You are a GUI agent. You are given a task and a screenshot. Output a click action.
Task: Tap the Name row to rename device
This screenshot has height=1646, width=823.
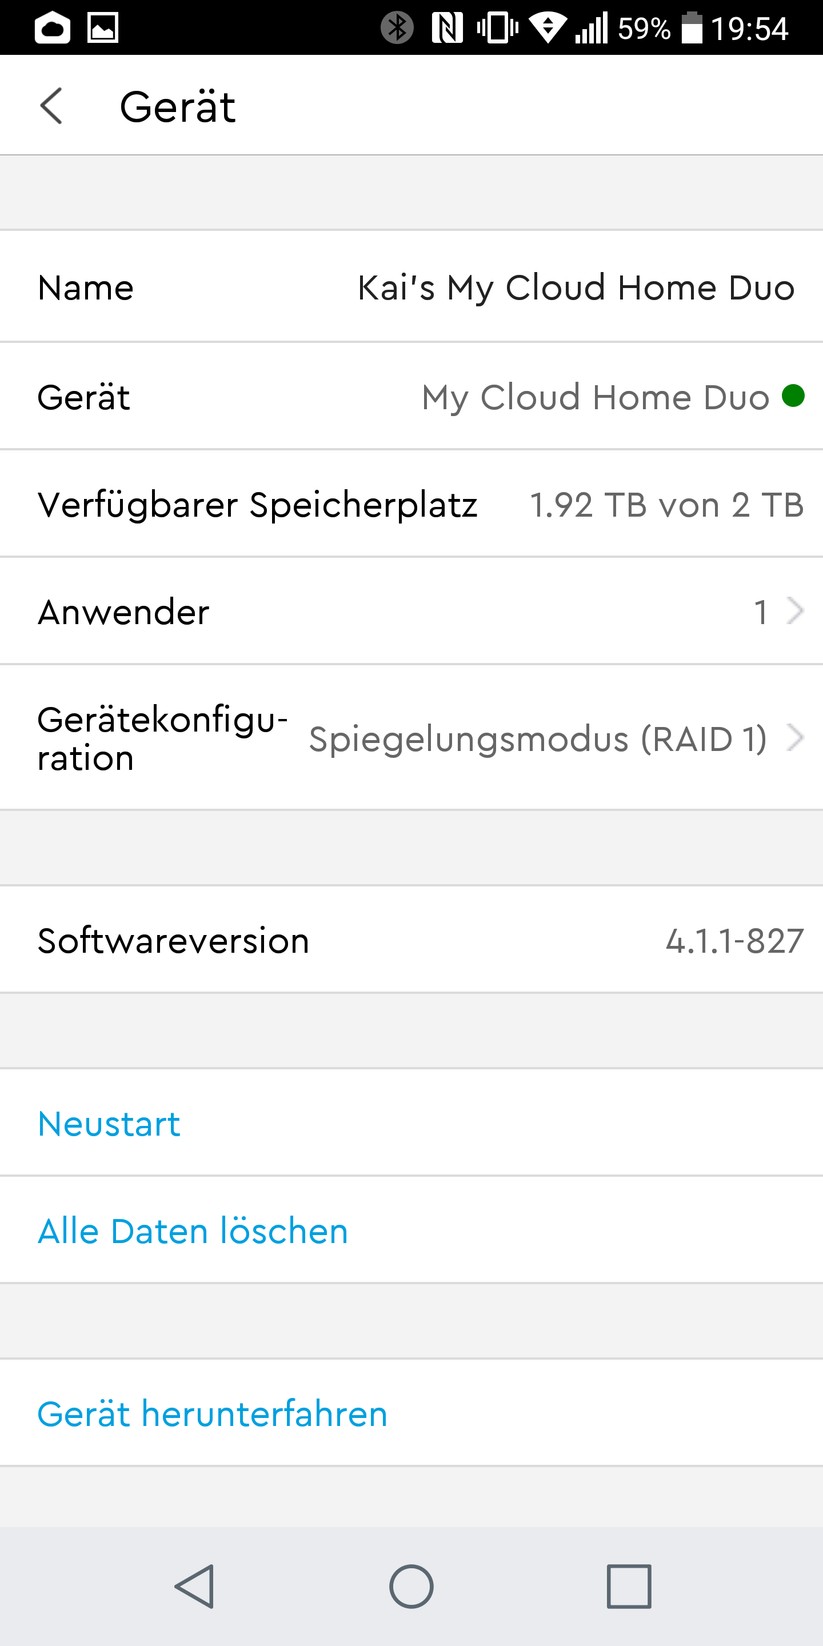[411, 287]
